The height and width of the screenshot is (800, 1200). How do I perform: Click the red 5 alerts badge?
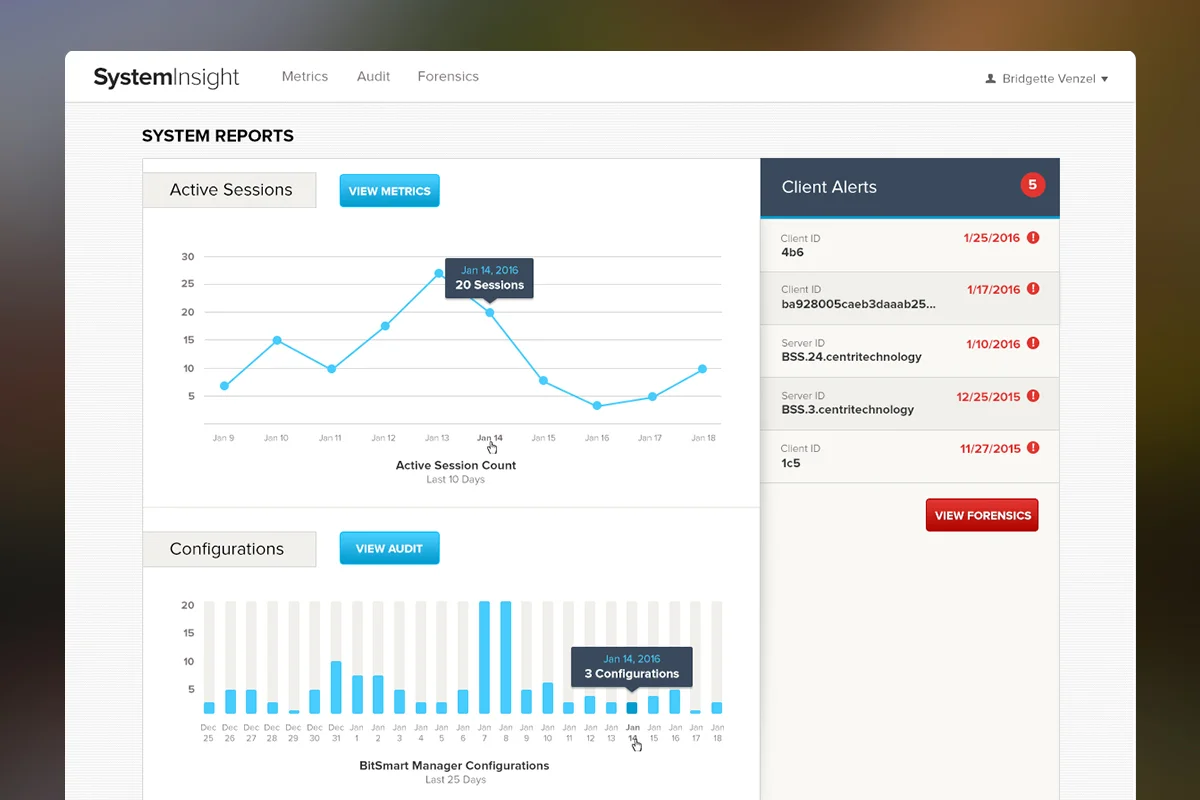point(1032,185)
